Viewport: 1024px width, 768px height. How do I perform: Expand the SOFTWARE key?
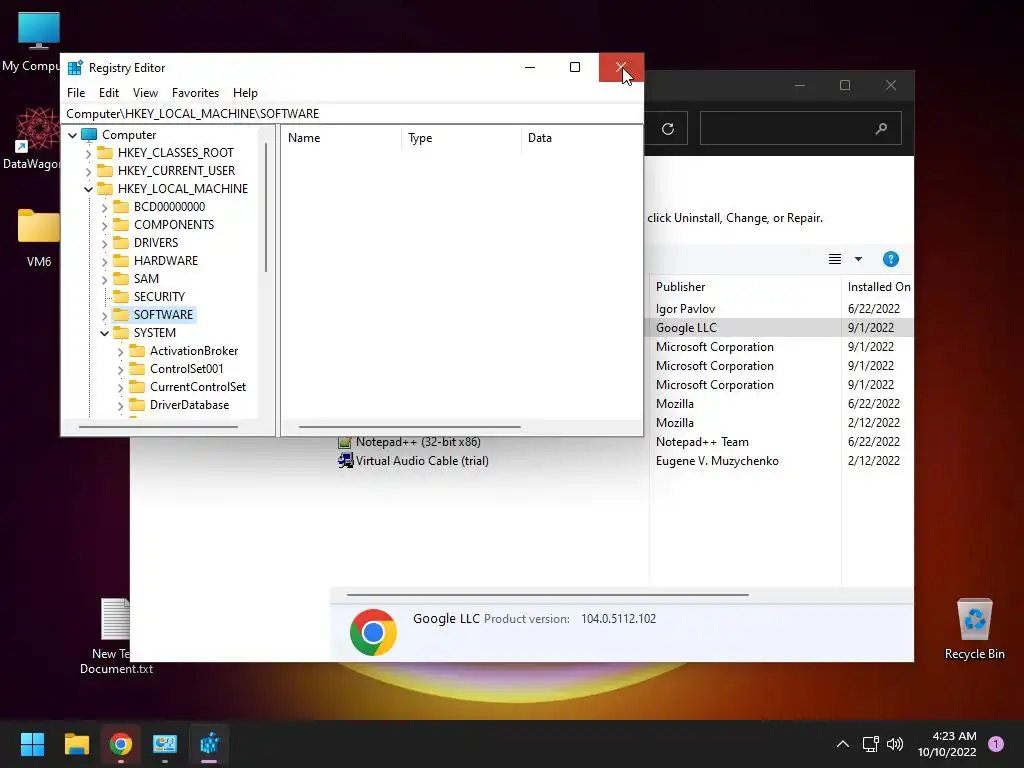click(x=104, y=315)
